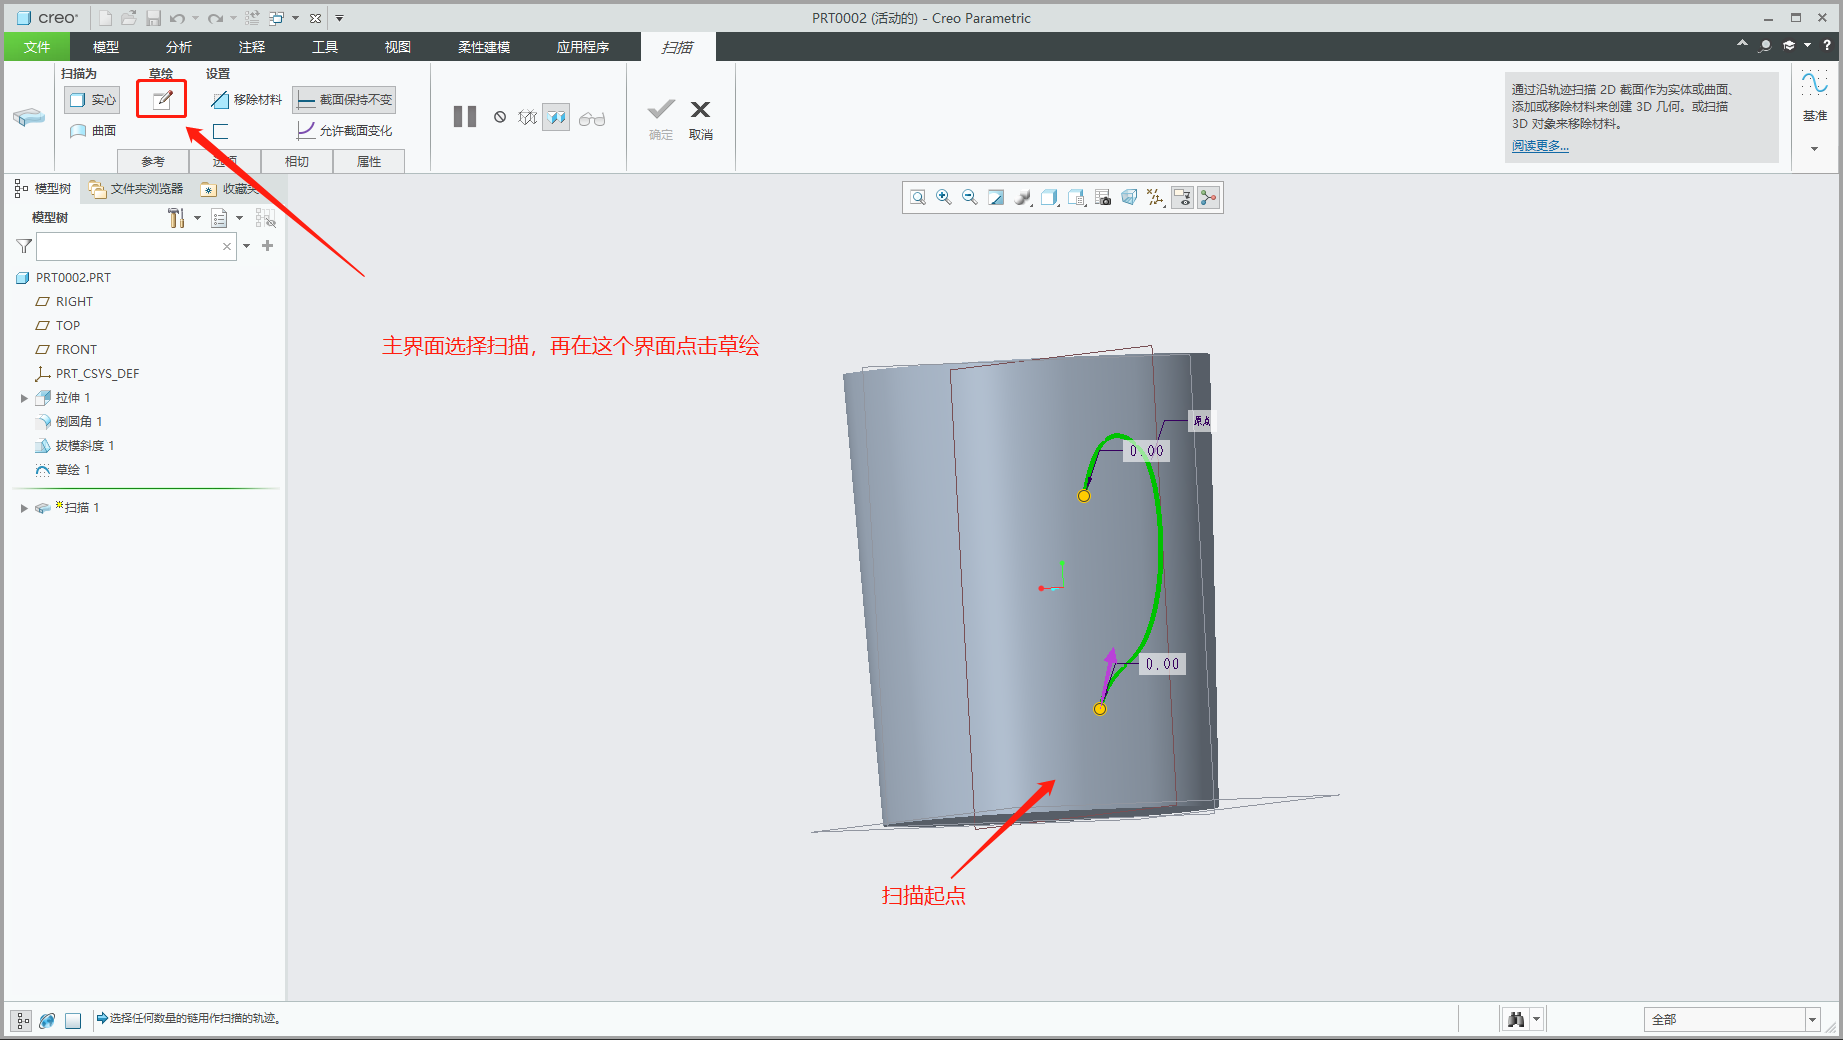1843x1040 pixels.
Task: Click the Regenerate icon in quick access toolbar
Action: pyautogui.click(x=252, y=18)
